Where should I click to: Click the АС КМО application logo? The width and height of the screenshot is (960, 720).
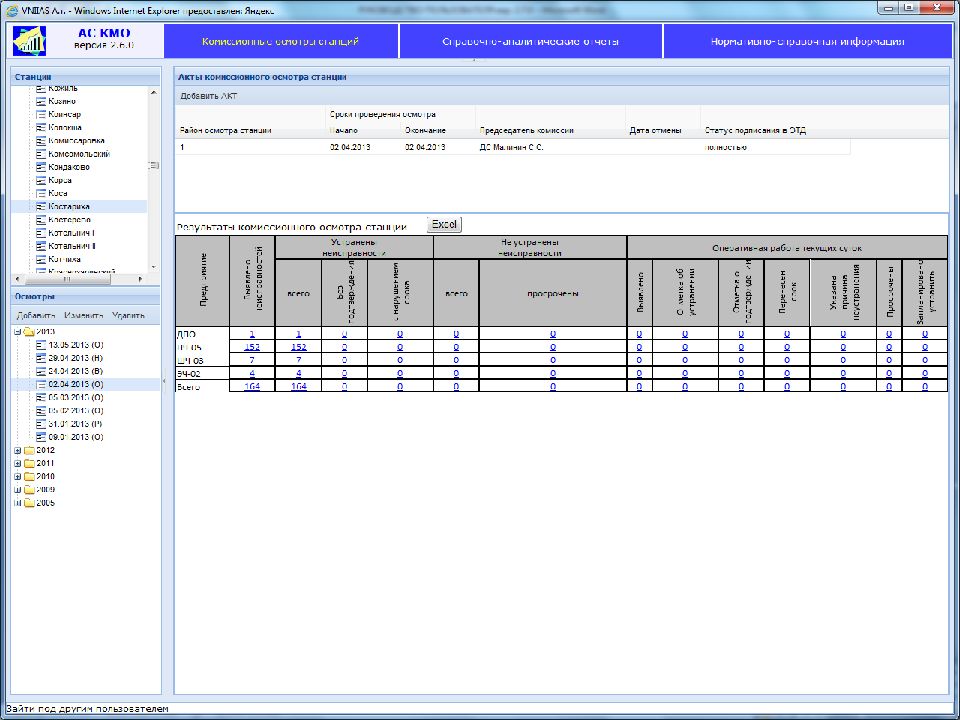(x=29, y=41)
